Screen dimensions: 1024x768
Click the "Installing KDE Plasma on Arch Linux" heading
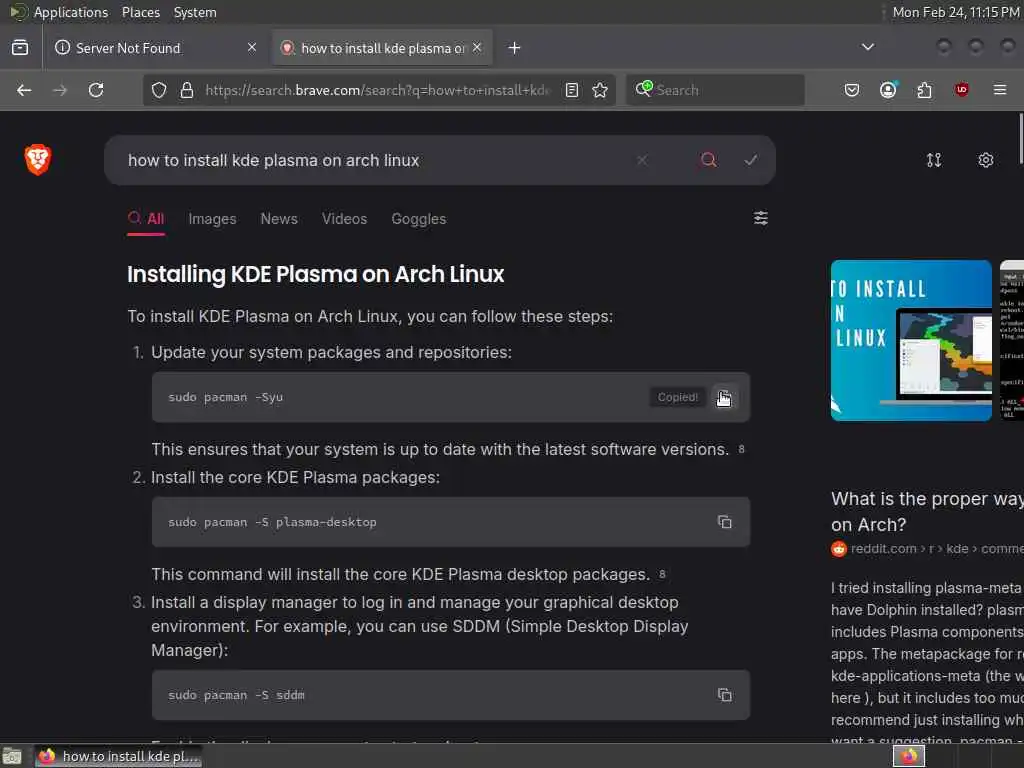tap(315, 274)
